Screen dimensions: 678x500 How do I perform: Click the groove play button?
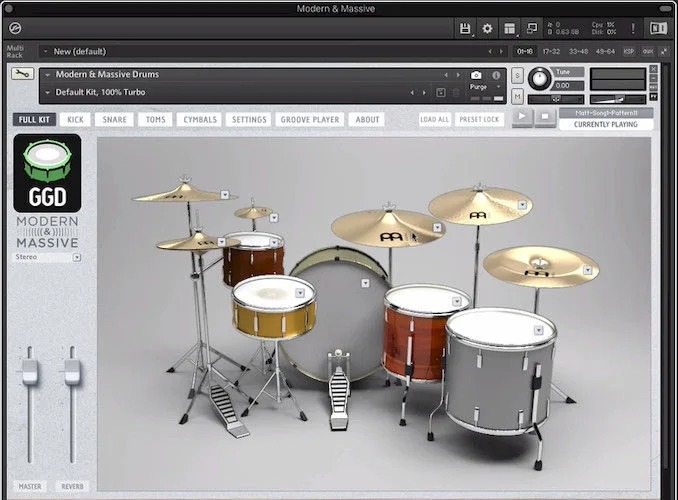(x=522, y=117)
